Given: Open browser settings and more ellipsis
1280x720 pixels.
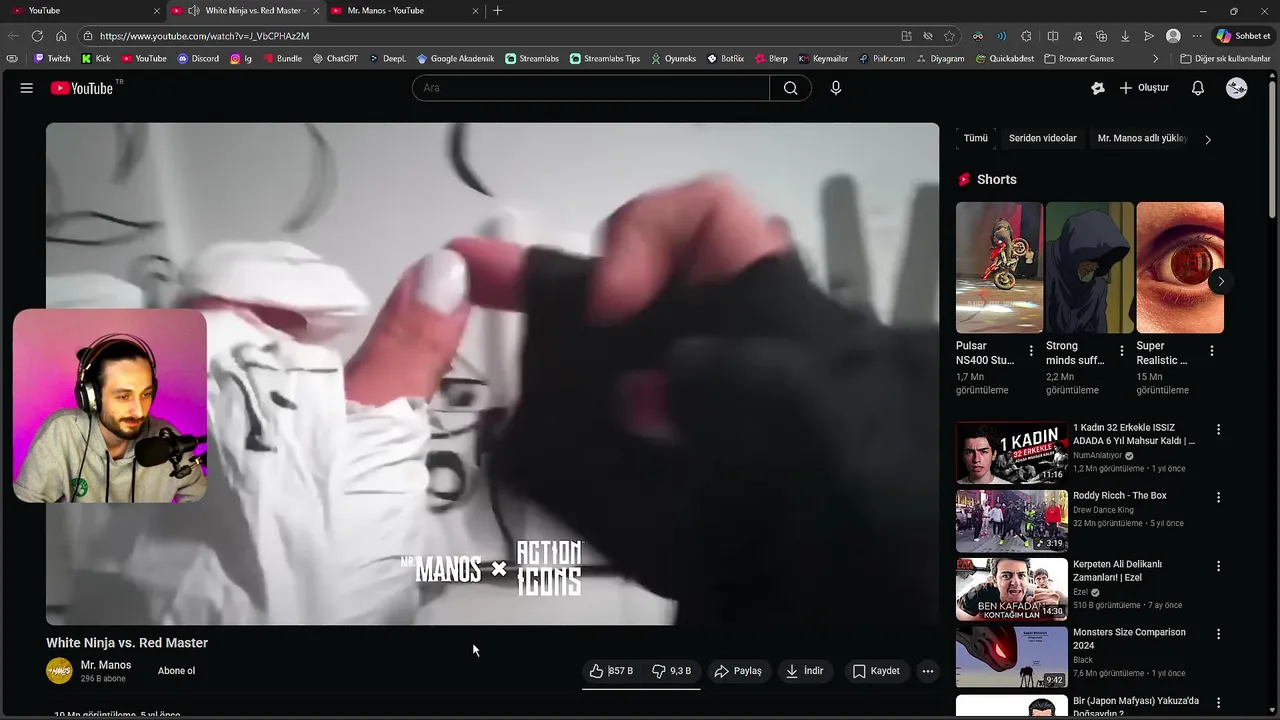Looking at the screenshot, I should tap(1197, 36).
